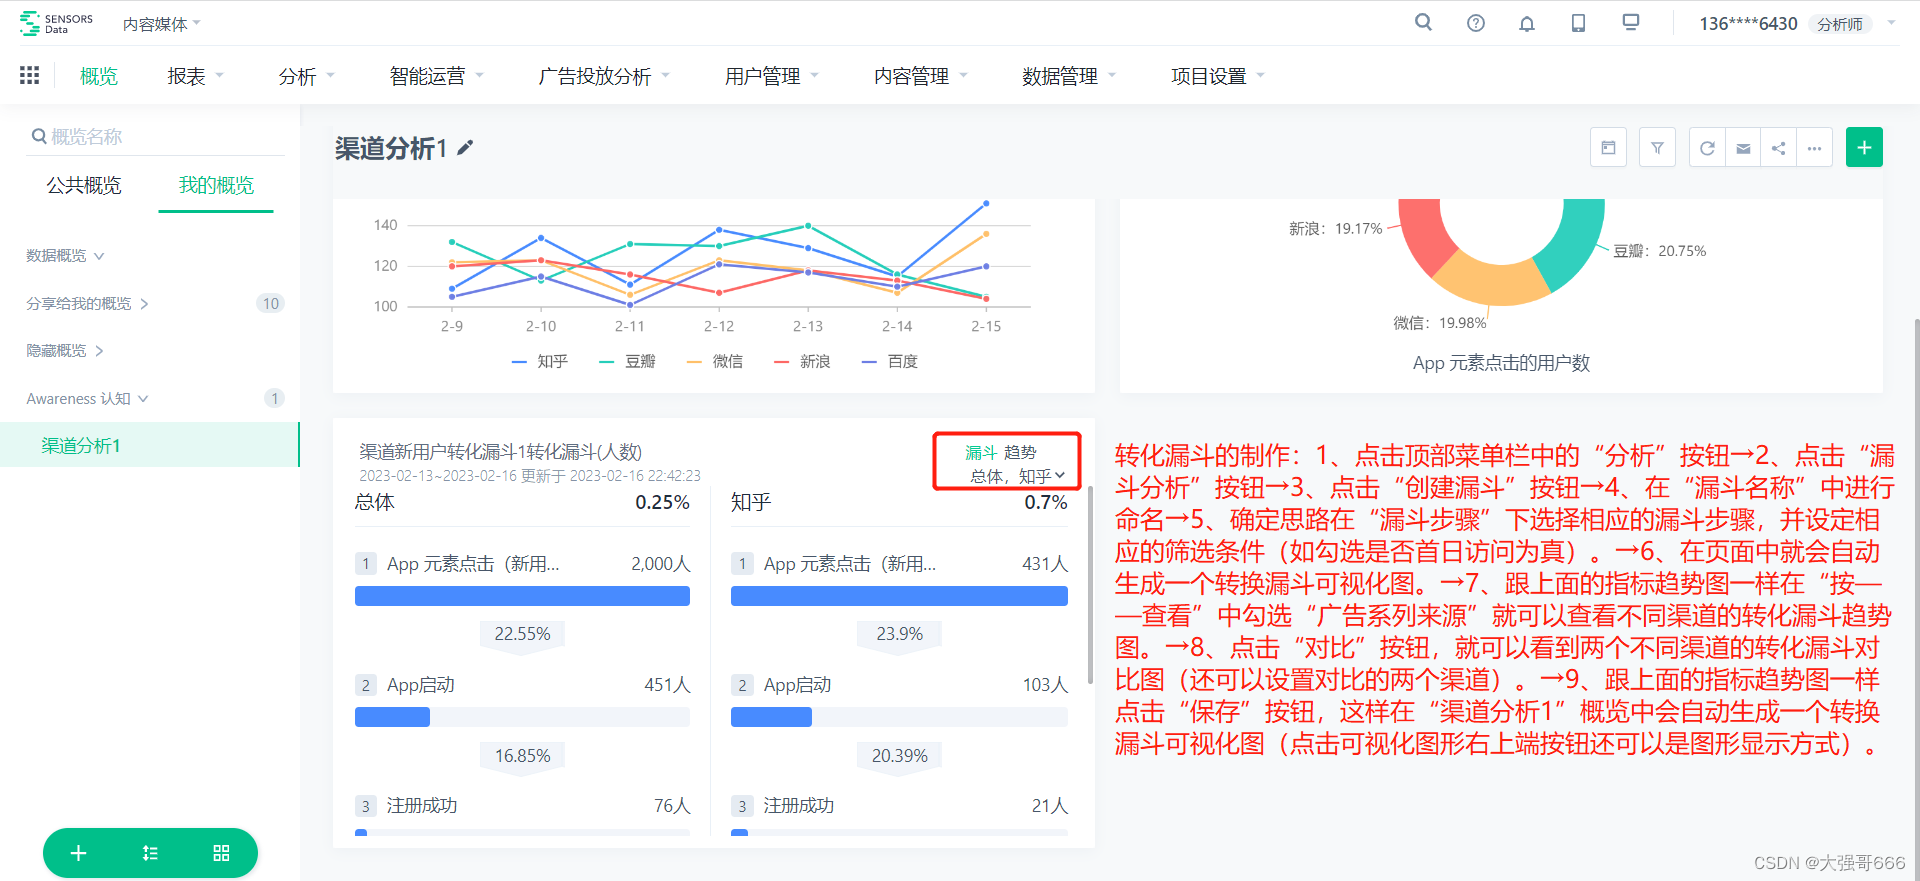Edit the 渠道分析1 title with pencil icon
The image size is (1920, 881).
(x=465, y=148)
